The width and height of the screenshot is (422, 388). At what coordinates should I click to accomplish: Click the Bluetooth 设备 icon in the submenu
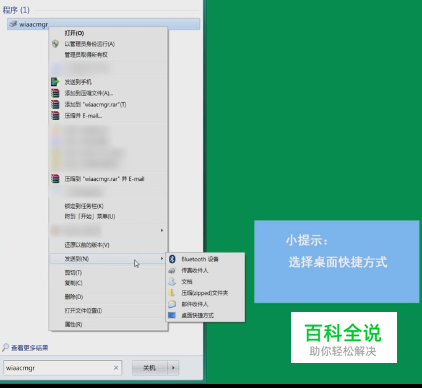click(172, 259)
